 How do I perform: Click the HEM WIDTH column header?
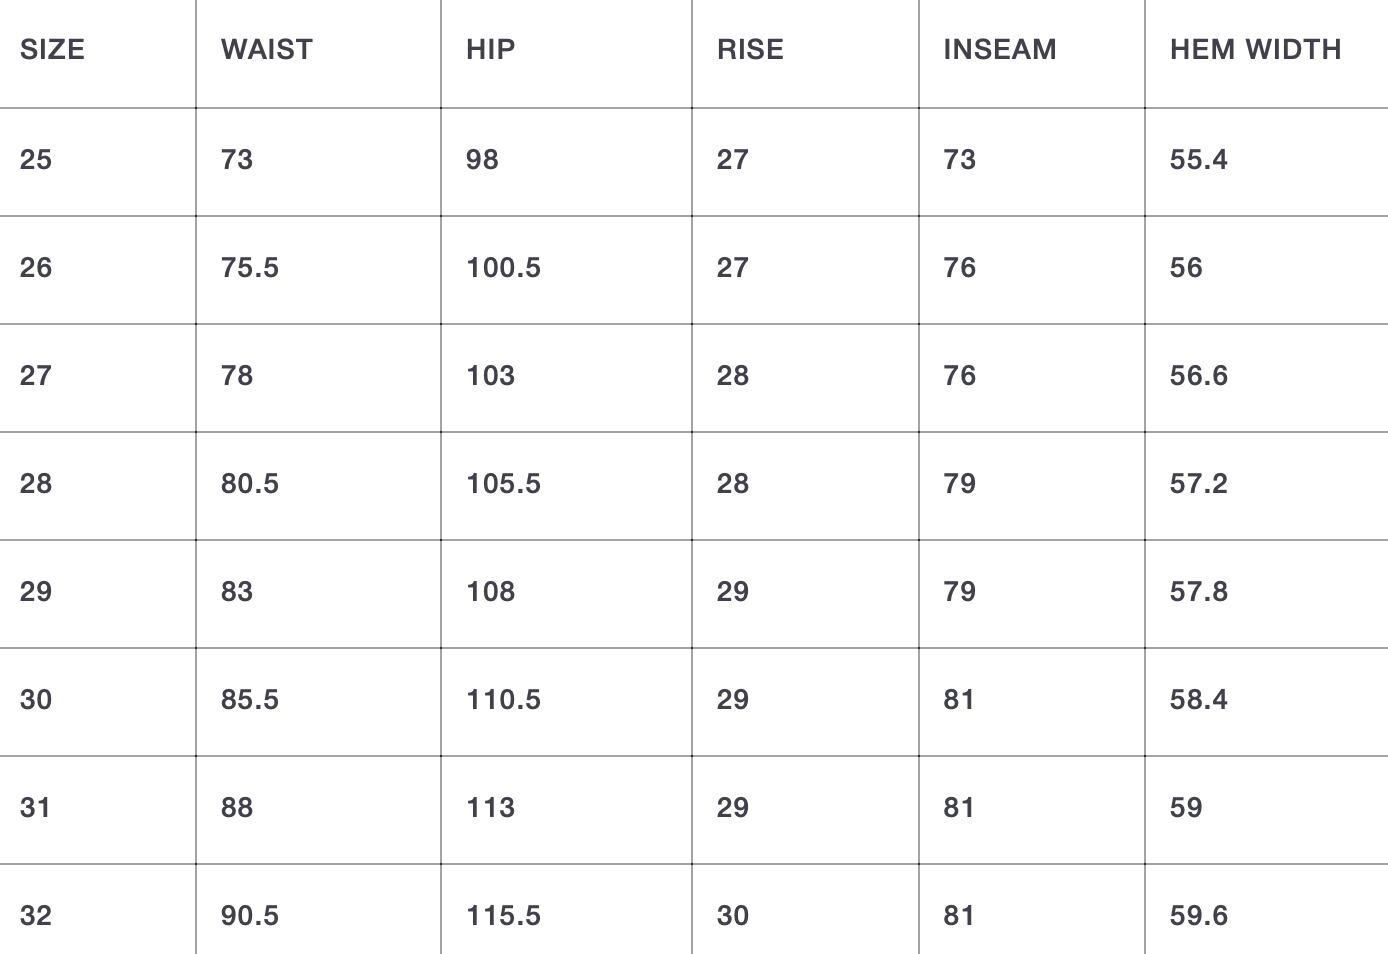coord(1255,50)
